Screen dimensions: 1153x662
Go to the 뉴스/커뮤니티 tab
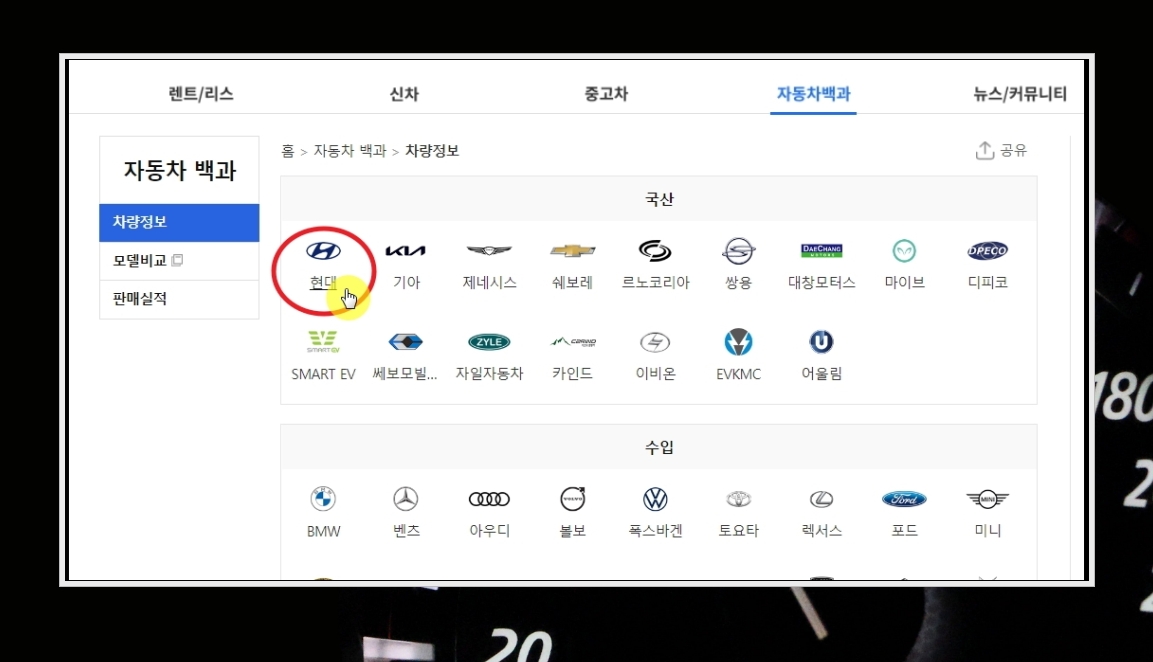coord(1020,93)
